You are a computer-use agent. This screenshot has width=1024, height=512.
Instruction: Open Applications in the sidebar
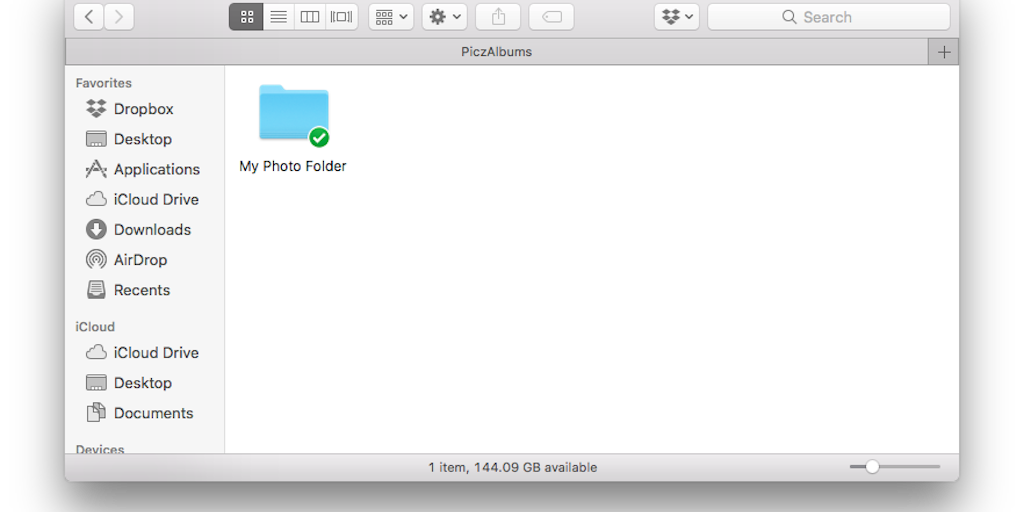click(157, 169)
